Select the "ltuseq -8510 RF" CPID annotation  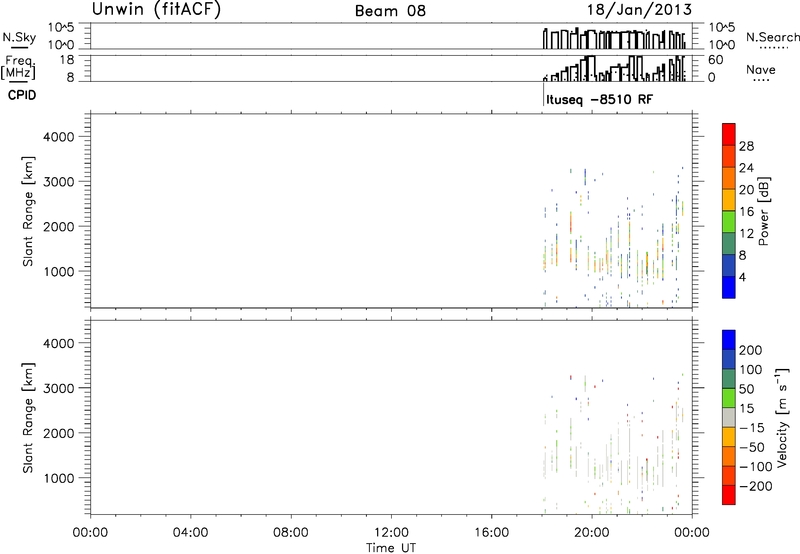pos(599,99)
